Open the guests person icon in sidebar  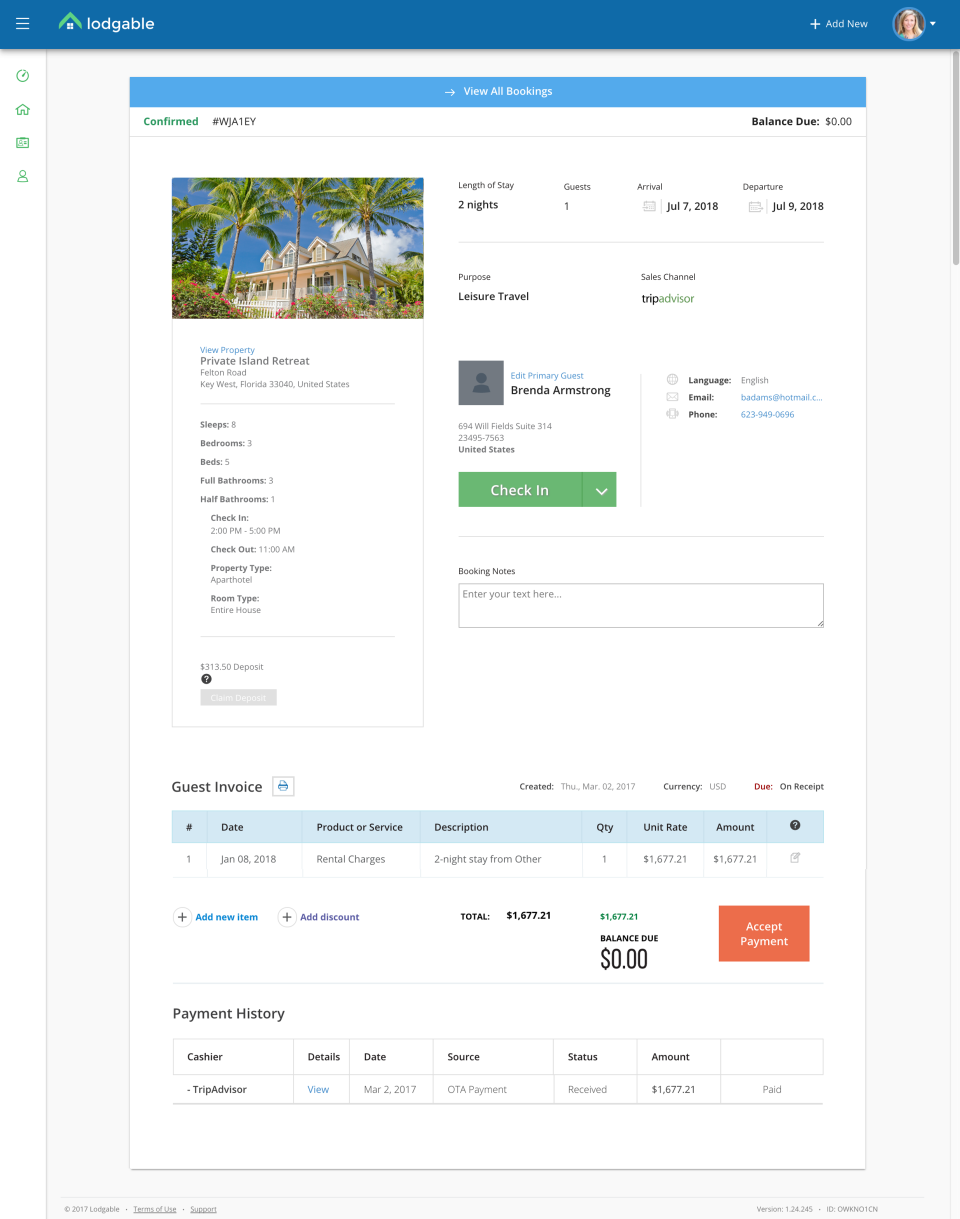(x=22, y=176)
